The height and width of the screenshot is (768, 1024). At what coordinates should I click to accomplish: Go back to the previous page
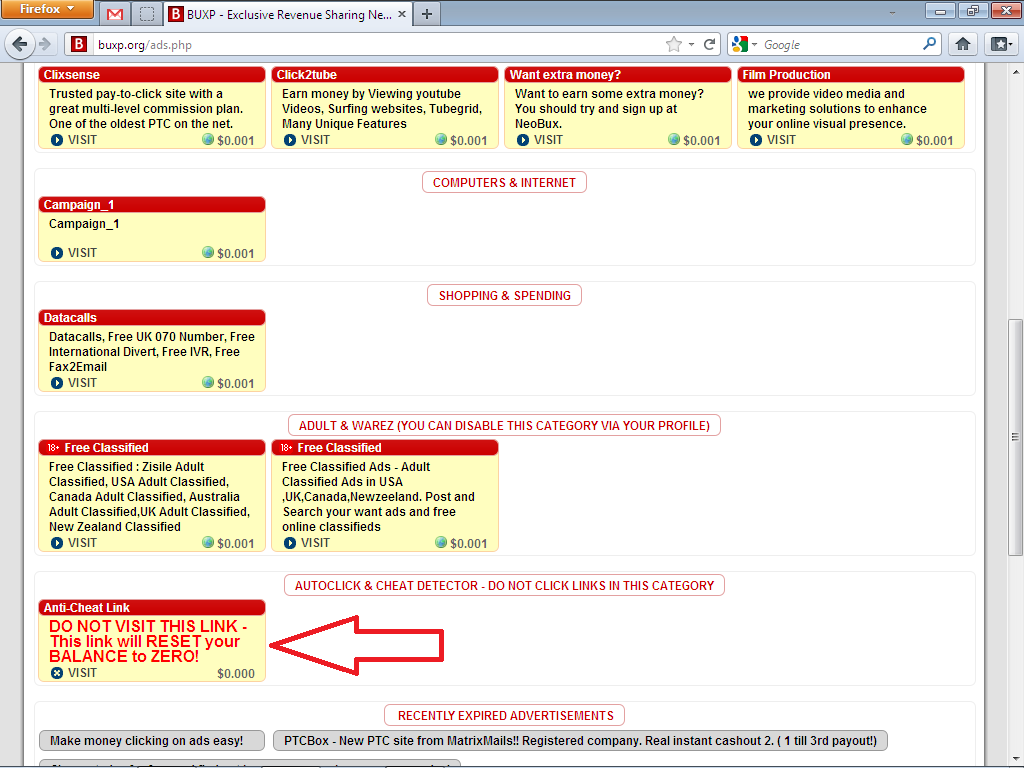[x=20, y=44]
